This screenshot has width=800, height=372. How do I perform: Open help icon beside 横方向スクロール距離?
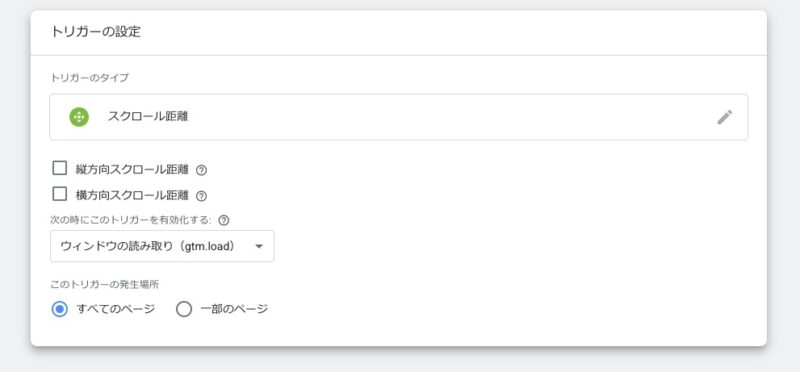(x=202, y=196)
